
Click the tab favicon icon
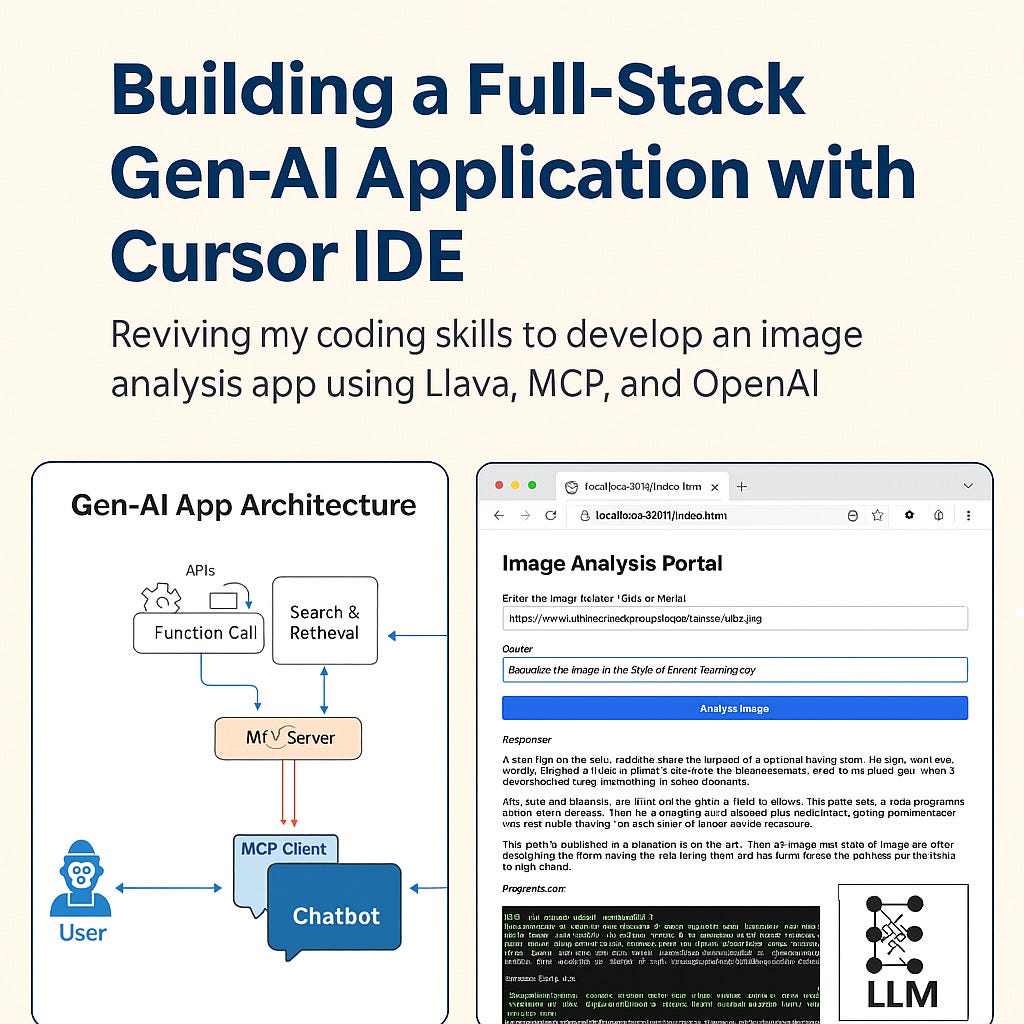(571, 487)
